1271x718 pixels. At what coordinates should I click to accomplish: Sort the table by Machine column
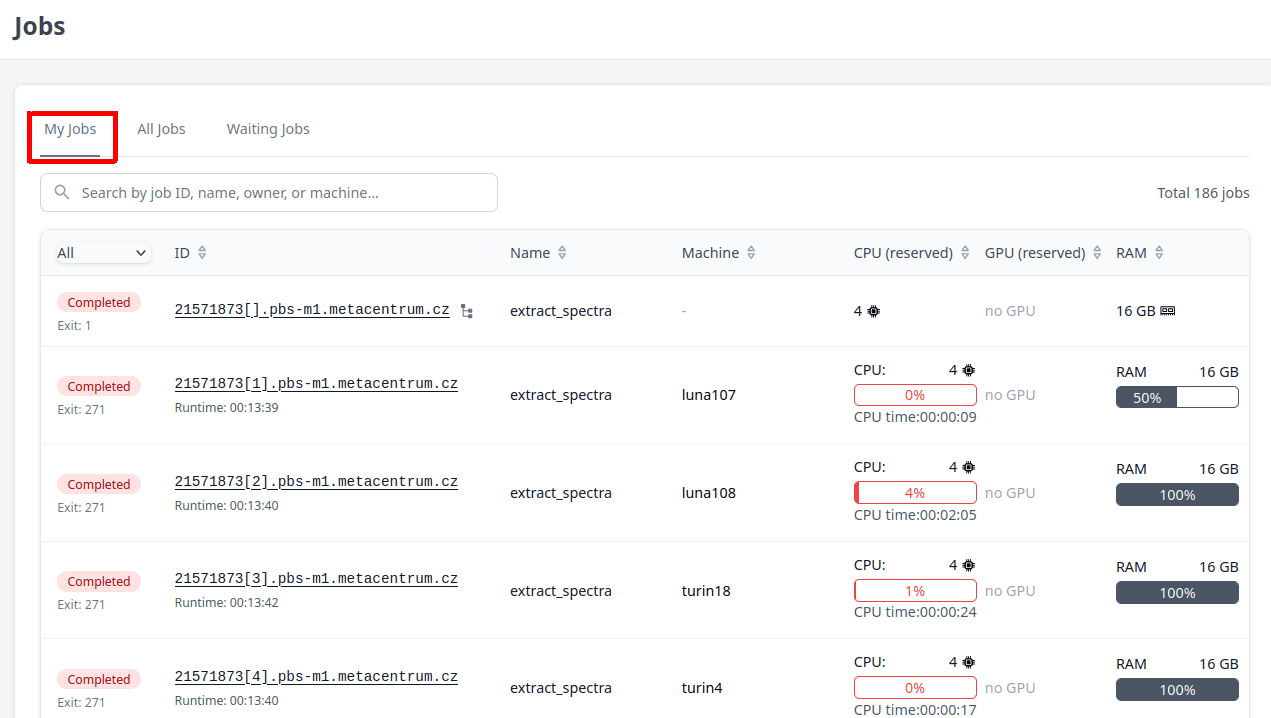tap(719, 253)
